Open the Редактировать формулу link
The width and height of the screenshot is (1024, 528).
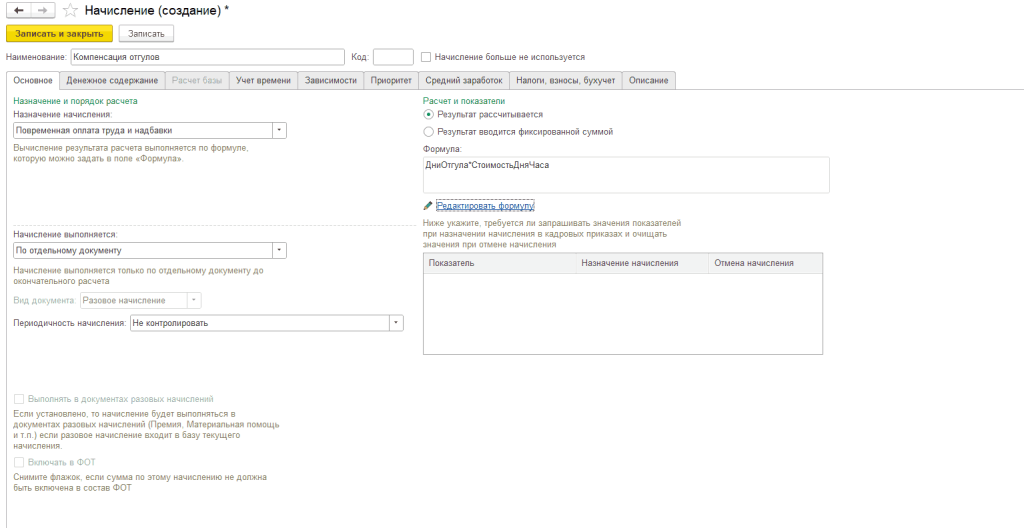(485, 205)
